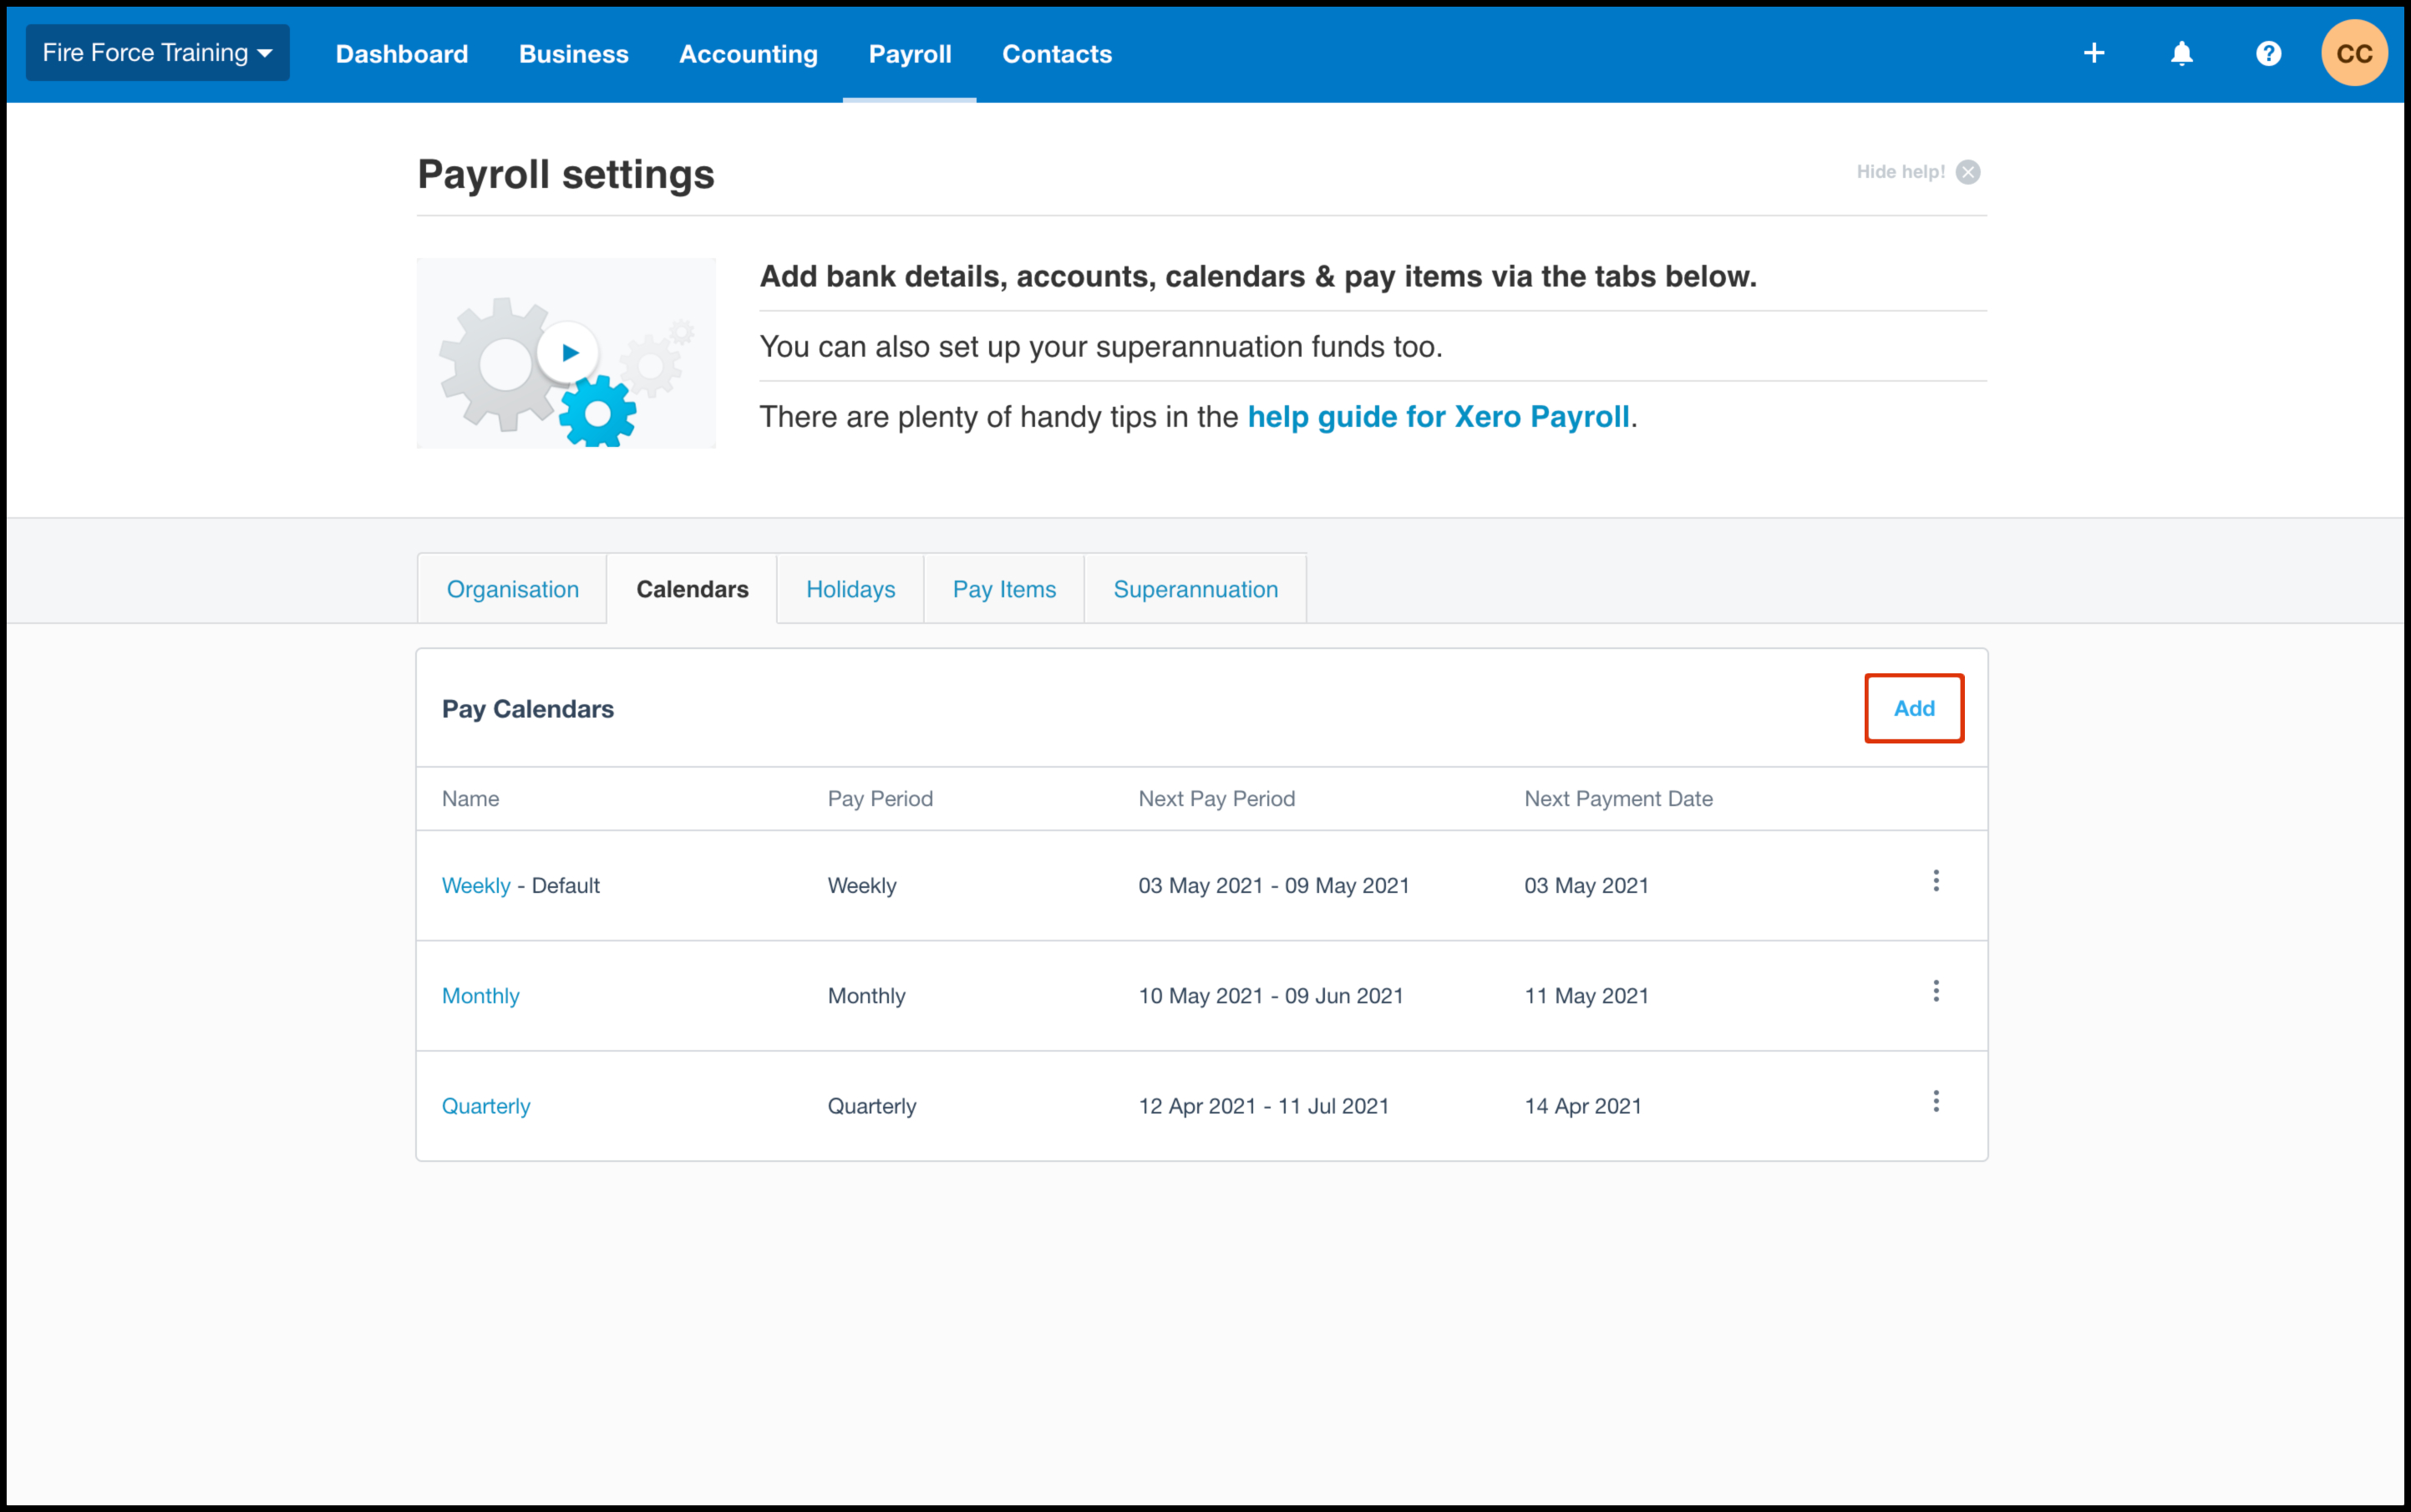Play the payroll settings help video
2411x1512 pixels.
click(x=568, y=353)
